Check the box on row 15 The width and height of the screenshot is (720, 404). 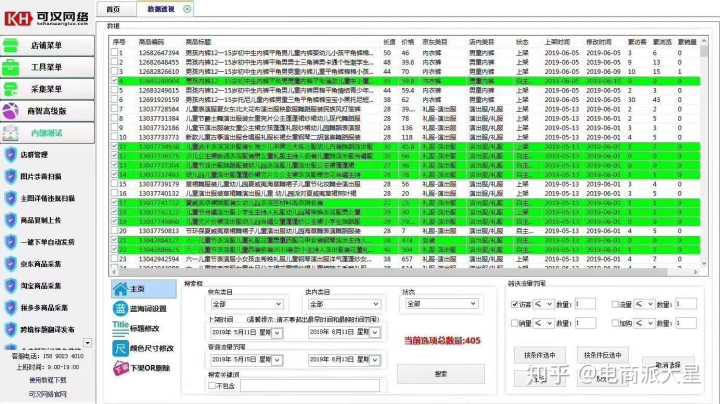[x=114, y=184]
